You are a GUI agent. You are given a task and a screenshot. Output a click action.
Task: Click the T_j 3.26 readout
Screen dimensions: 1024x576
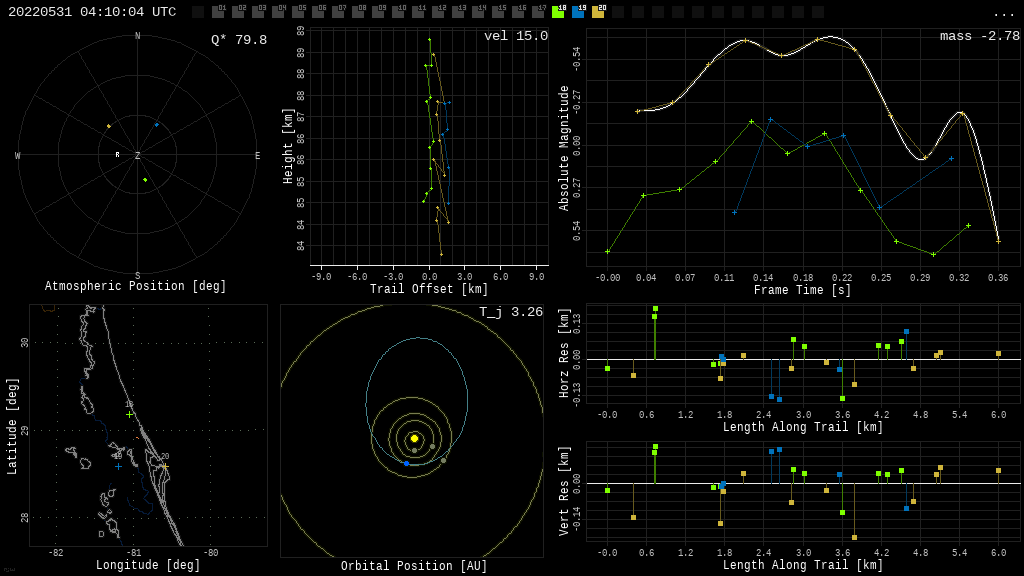(x=510, y=312)
